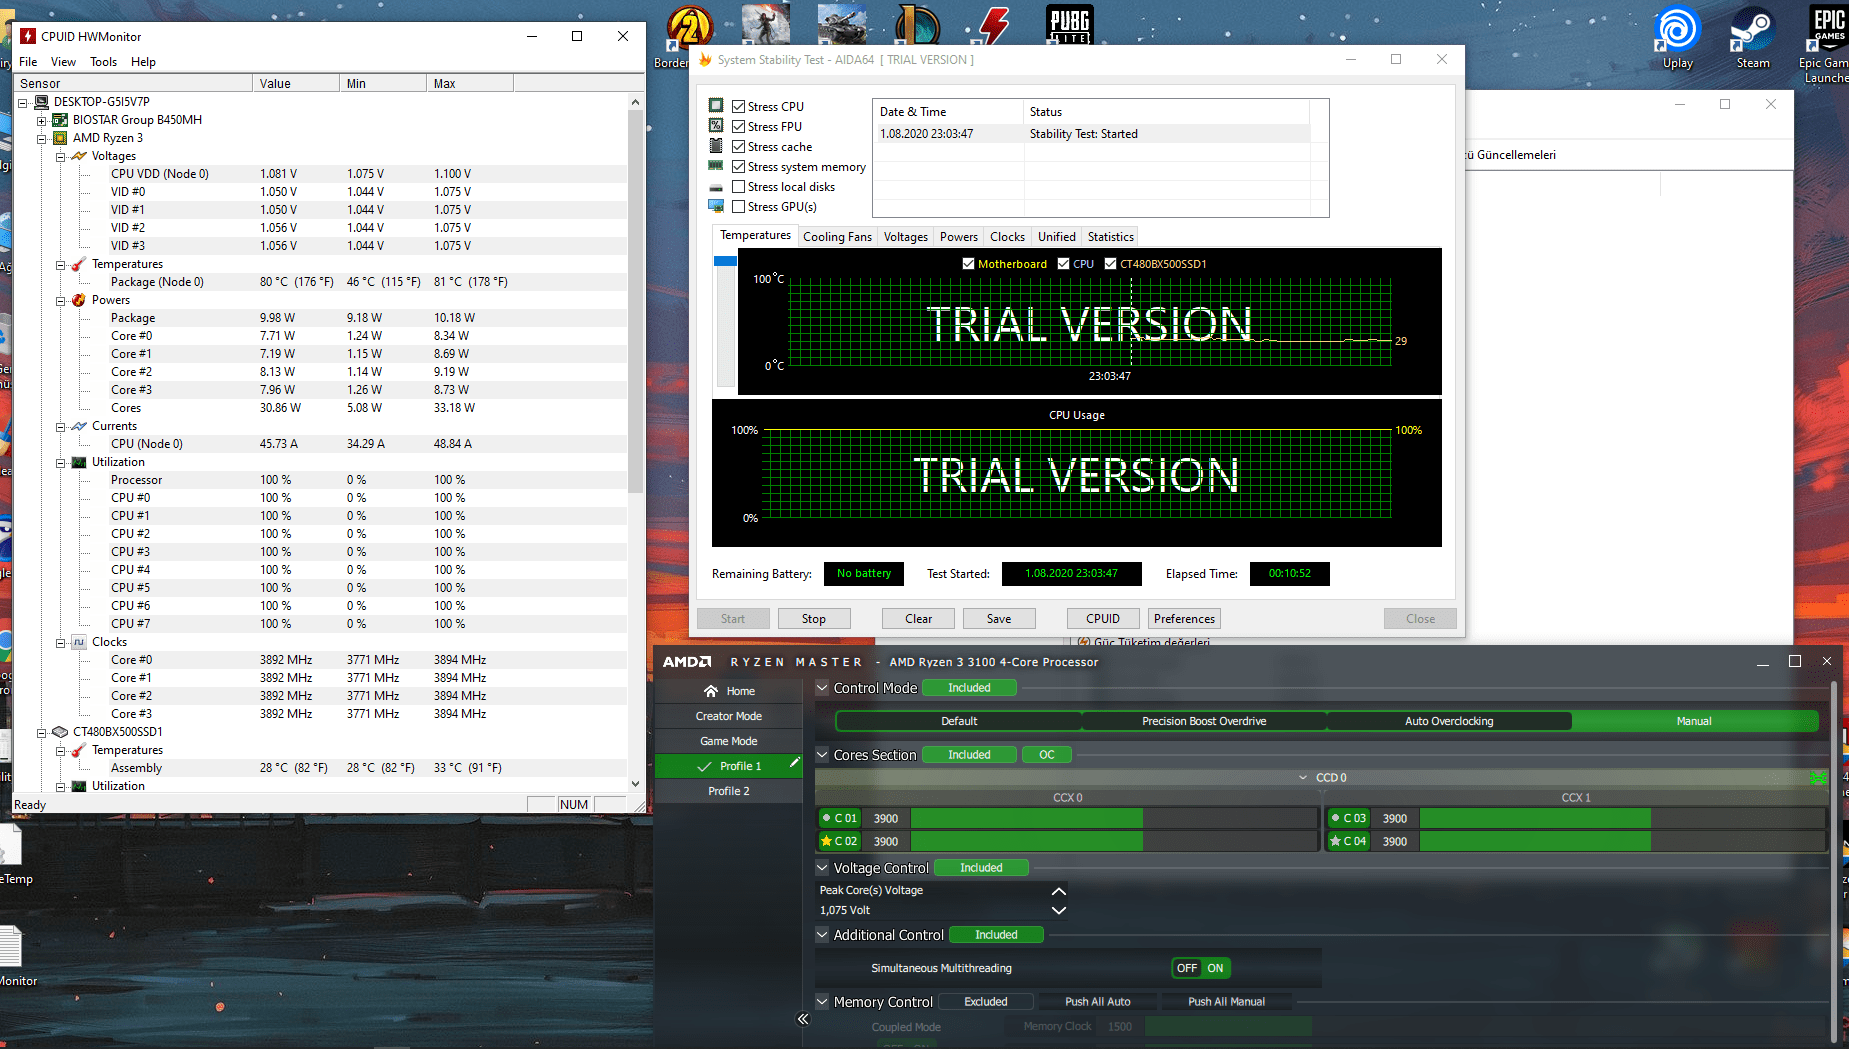Uncheck the Stress FPU option

[738, 127]
